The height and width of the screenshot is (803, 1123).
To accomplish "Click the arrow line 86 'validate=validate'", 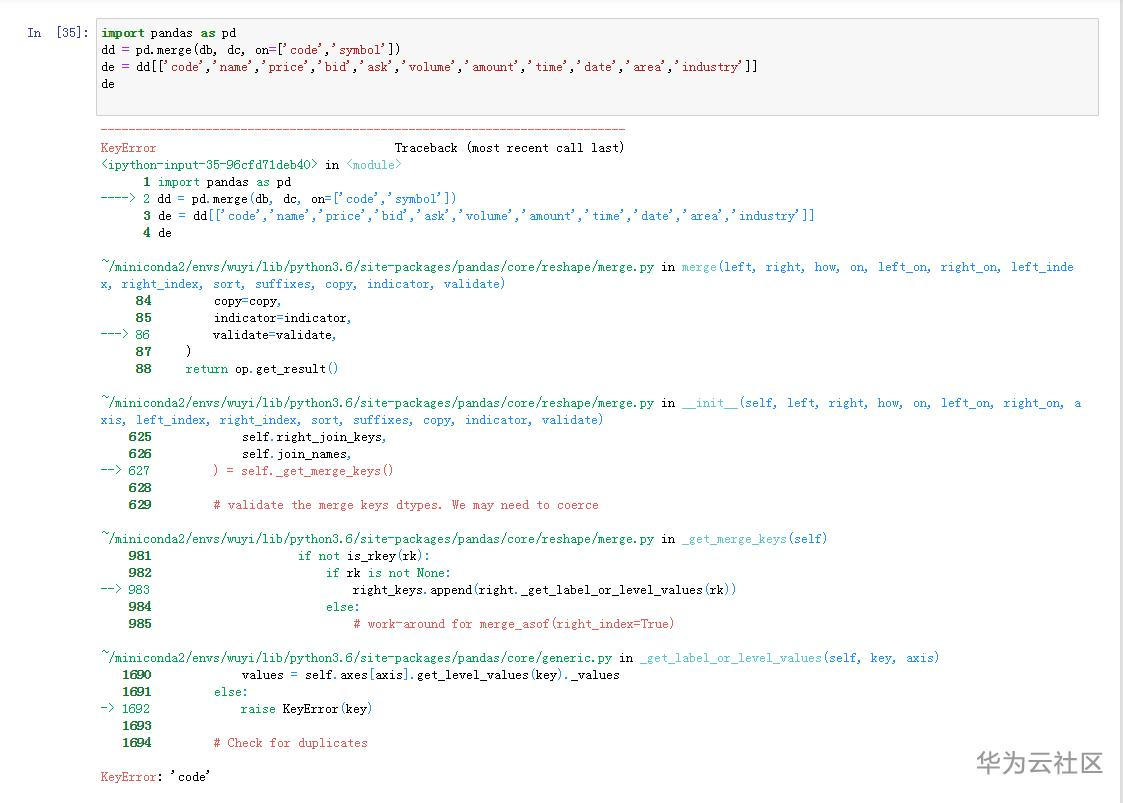I will tap(274, 335).
